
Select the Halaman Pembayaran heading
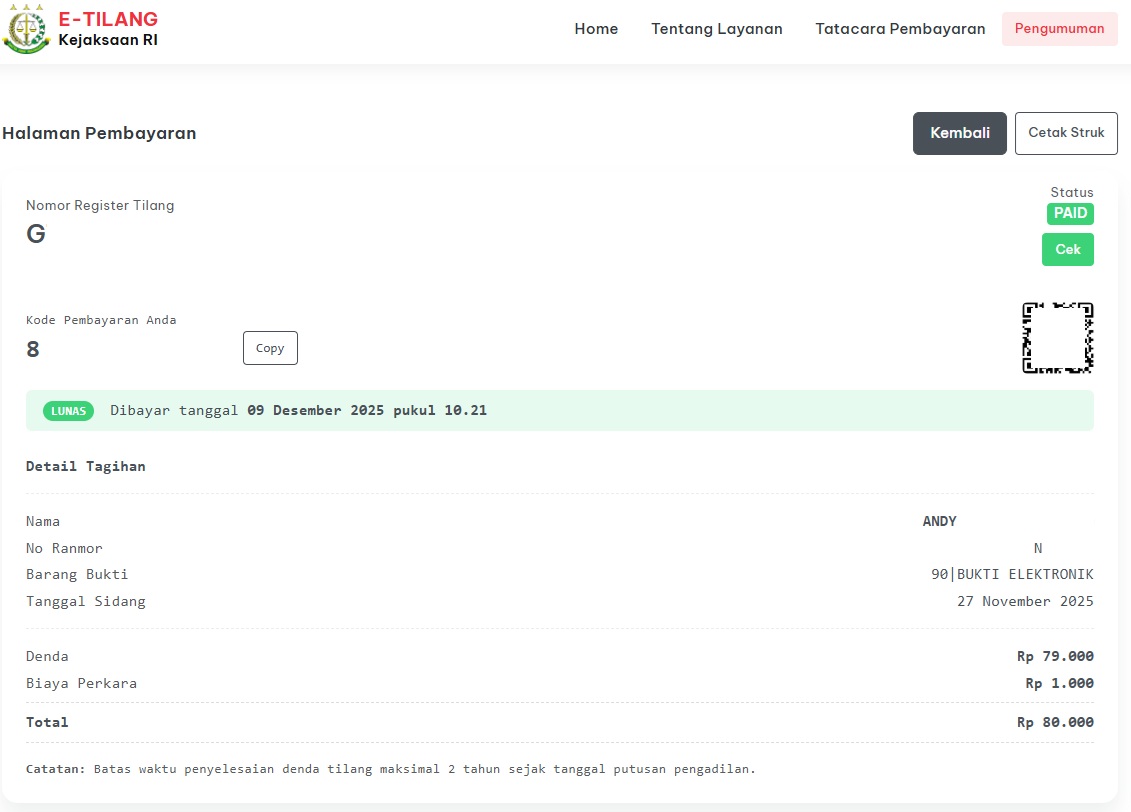(99, 133)
